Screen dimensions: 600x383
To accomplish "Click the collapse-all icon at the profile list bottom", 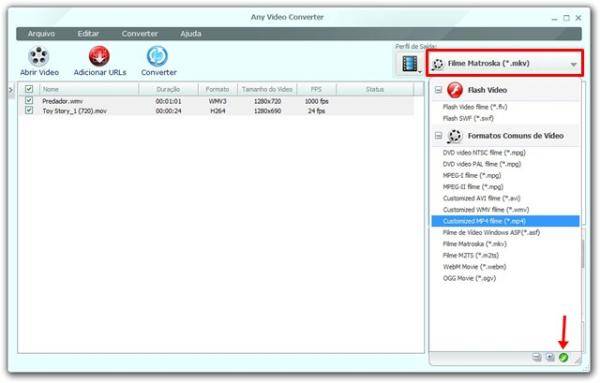I will tap(537, 357).
